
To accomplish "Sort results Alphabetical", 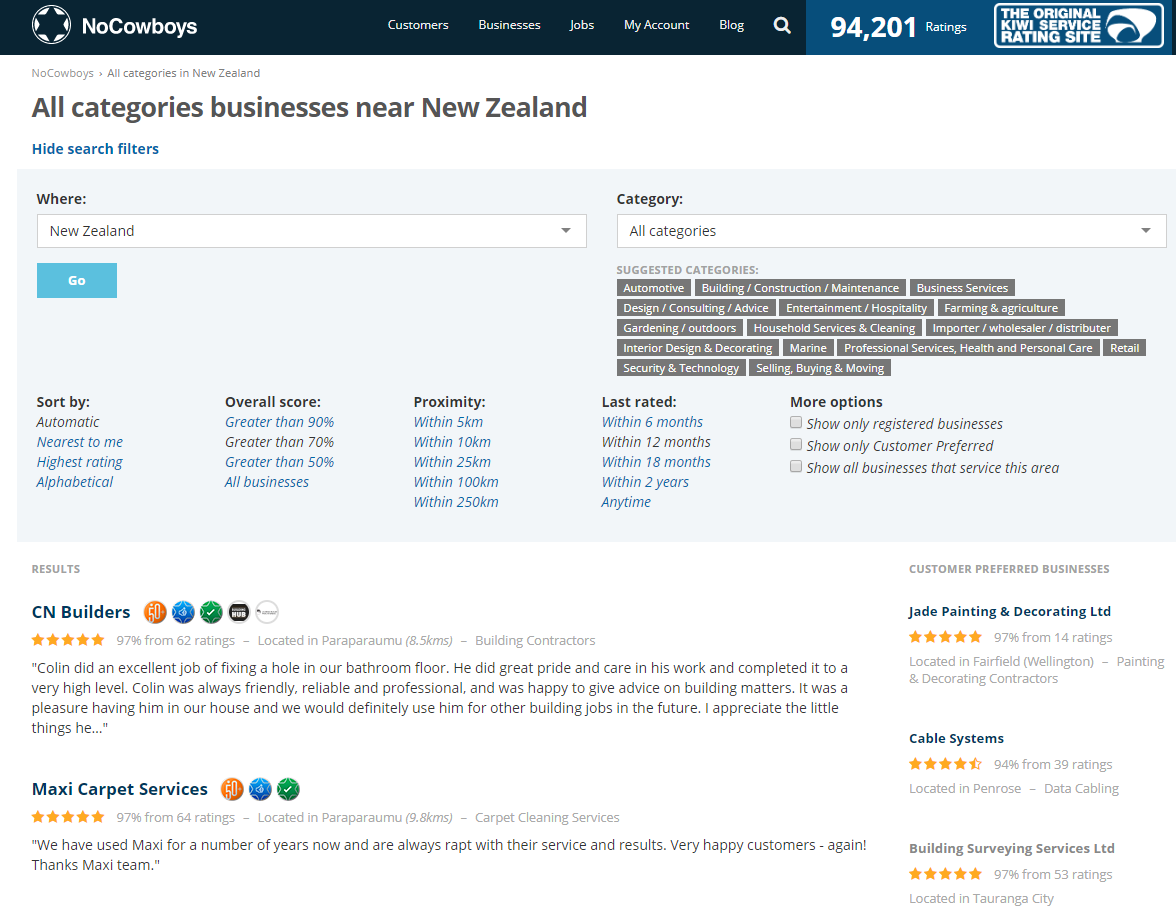I will pos(75,482).
